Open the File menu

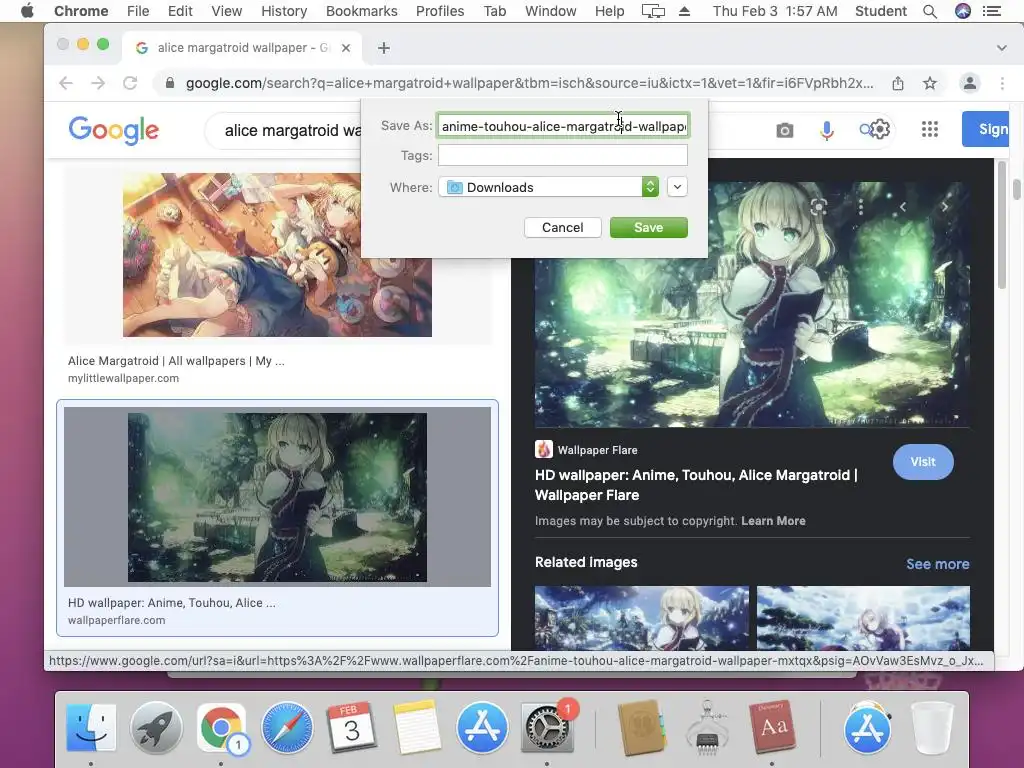[138, 11]
